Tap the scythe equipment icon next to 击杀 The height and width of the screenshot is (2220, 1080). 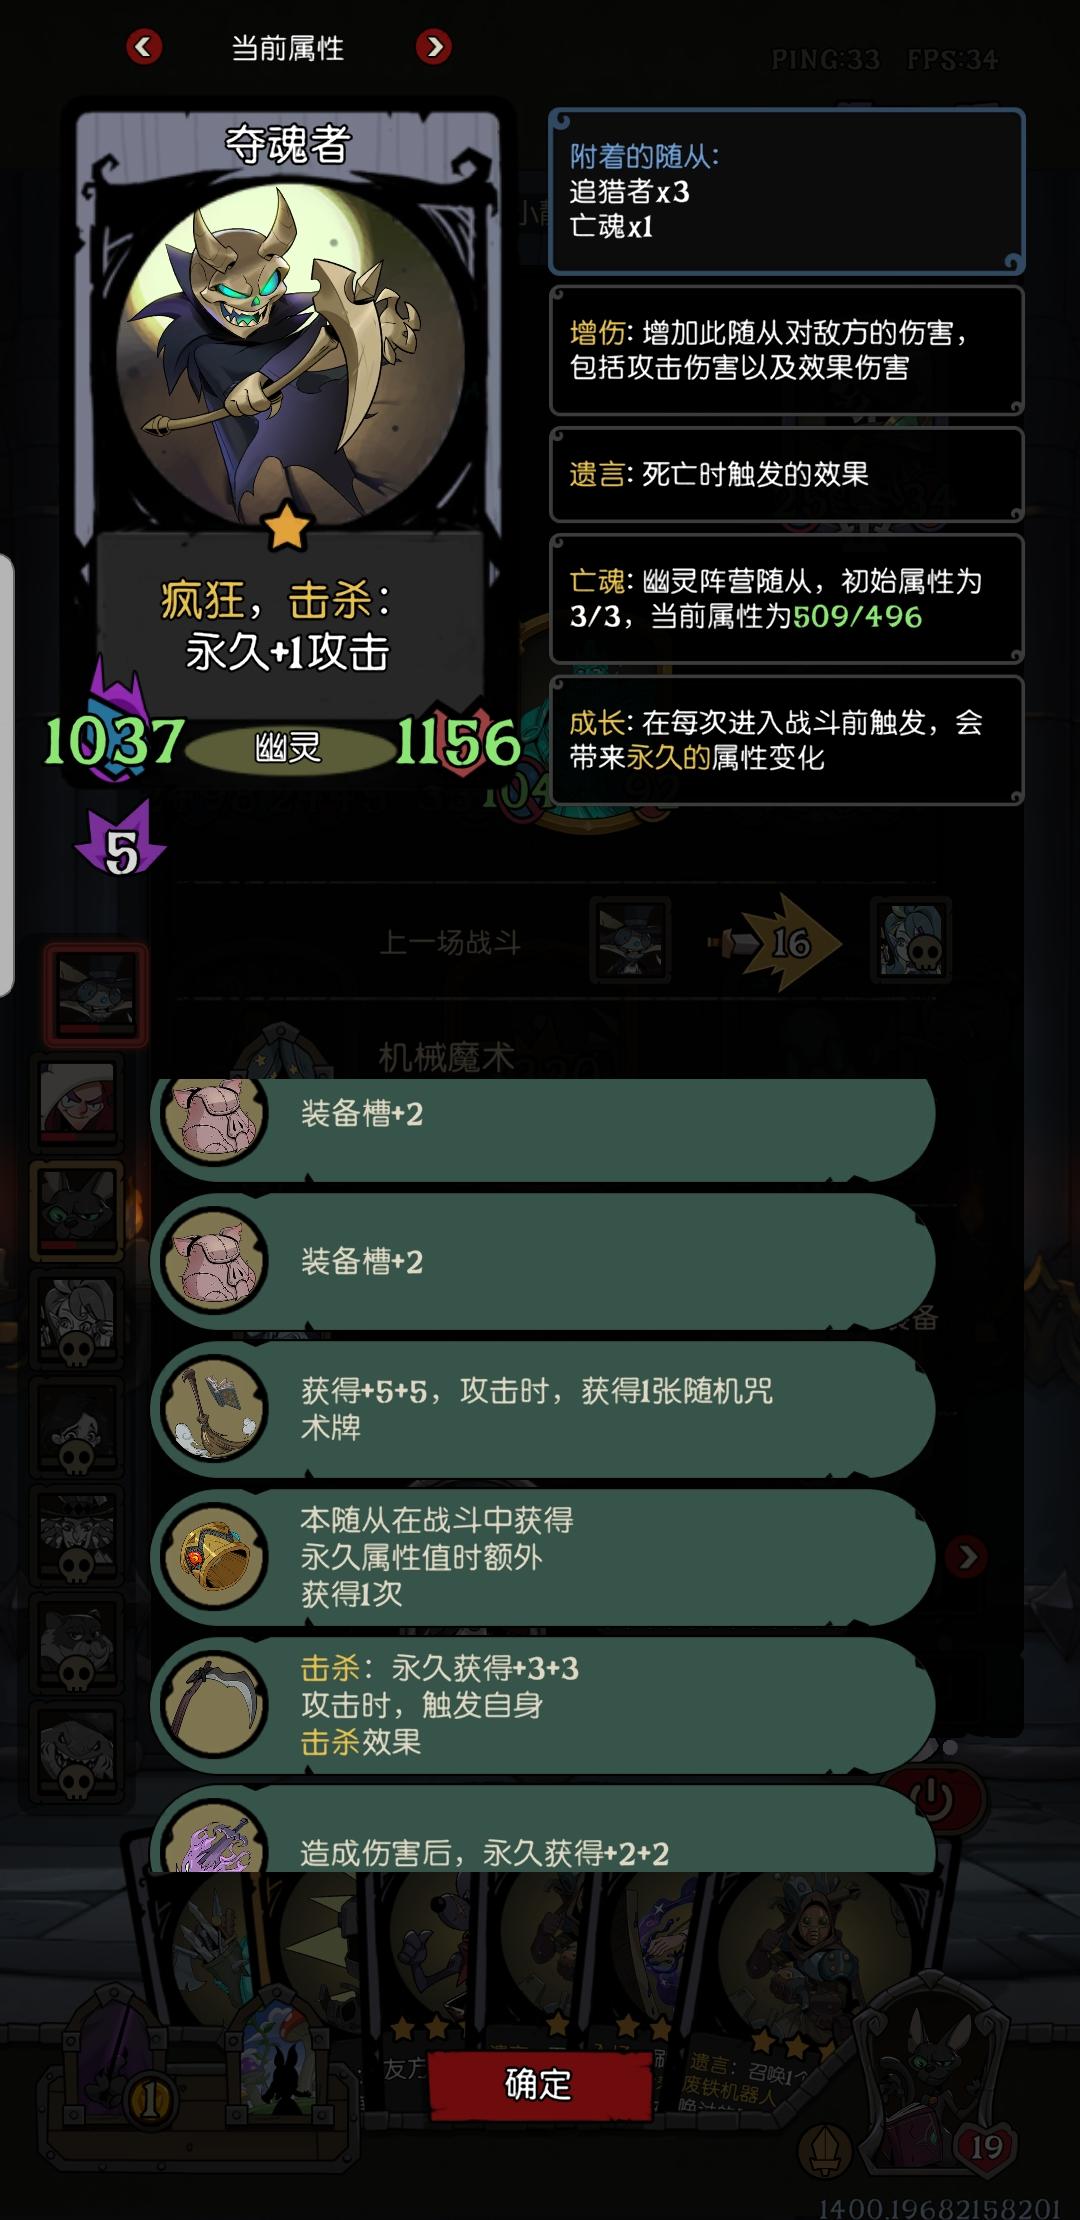click(x=213, y=1704)
